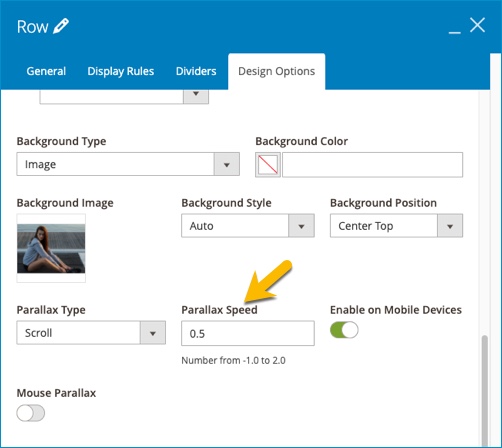Open the partially visible dropdown above Background Type
This screenshot has width=502, height=448.
(124, 97)
